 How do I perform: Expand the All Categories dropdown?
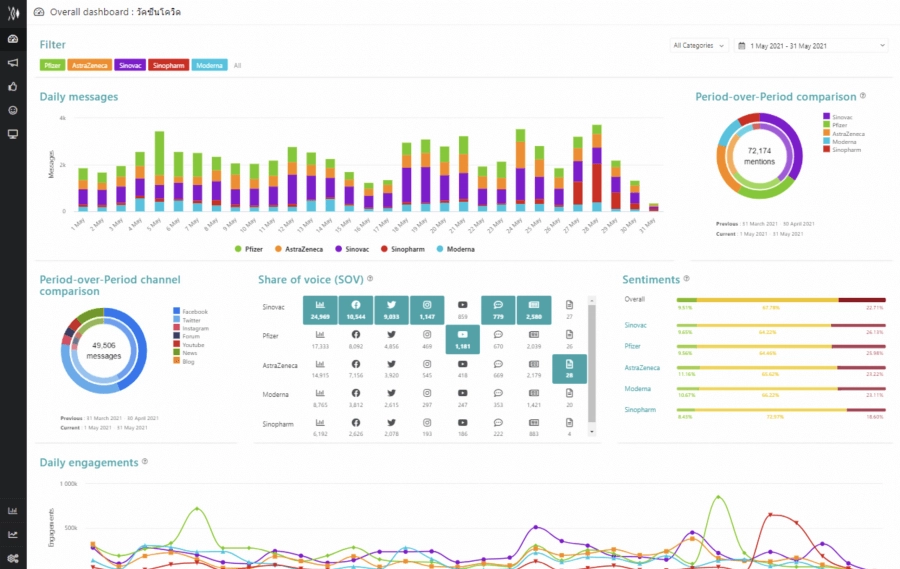click(699, 45)
